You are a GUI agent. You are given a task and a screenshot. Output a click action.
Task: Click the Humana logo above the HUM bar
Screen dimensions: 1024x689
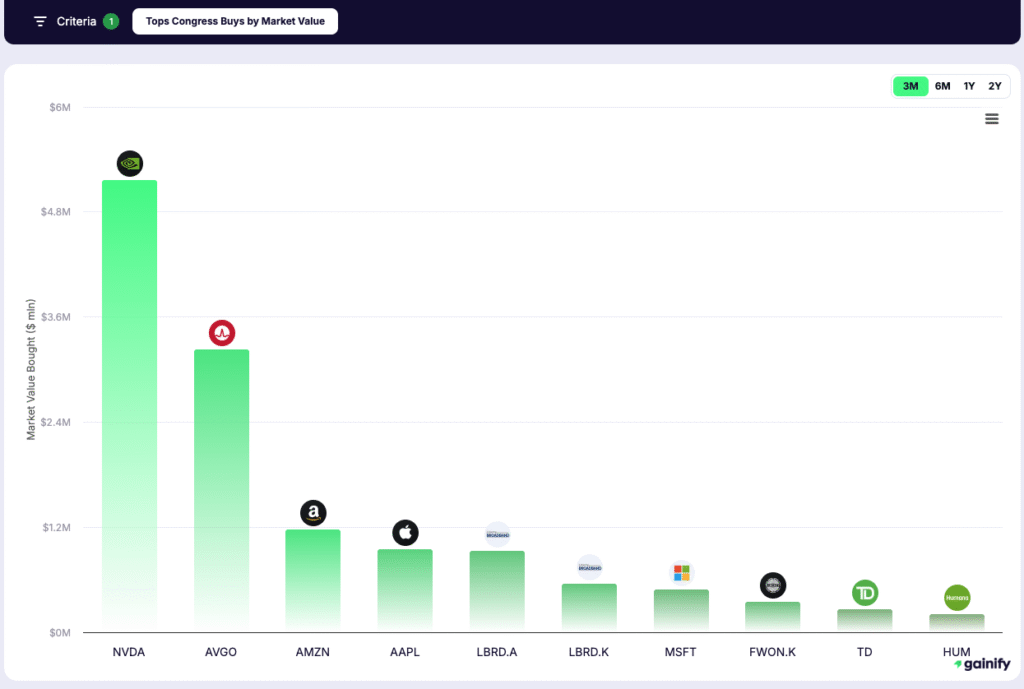pyautogui.click(x=957, y=598)
